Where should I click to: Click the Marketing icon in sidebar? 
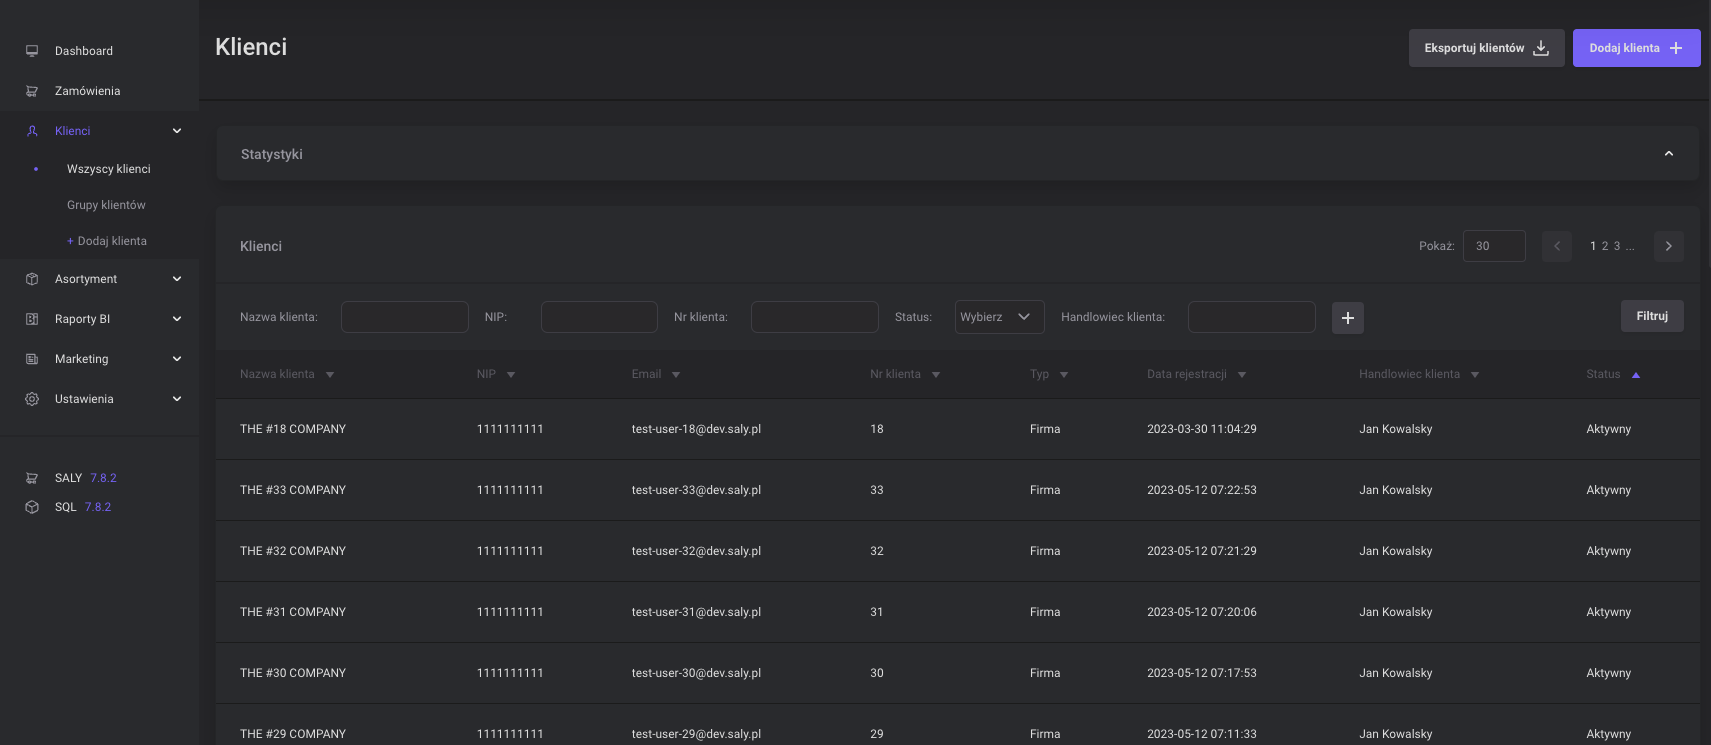32,359
